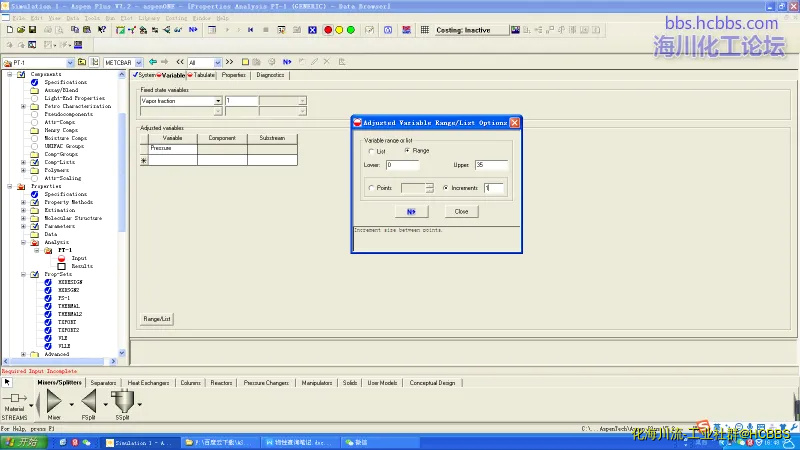Expand the Advanced tree node
Viewport: 800px width, 450px height.
click(23, 354)
